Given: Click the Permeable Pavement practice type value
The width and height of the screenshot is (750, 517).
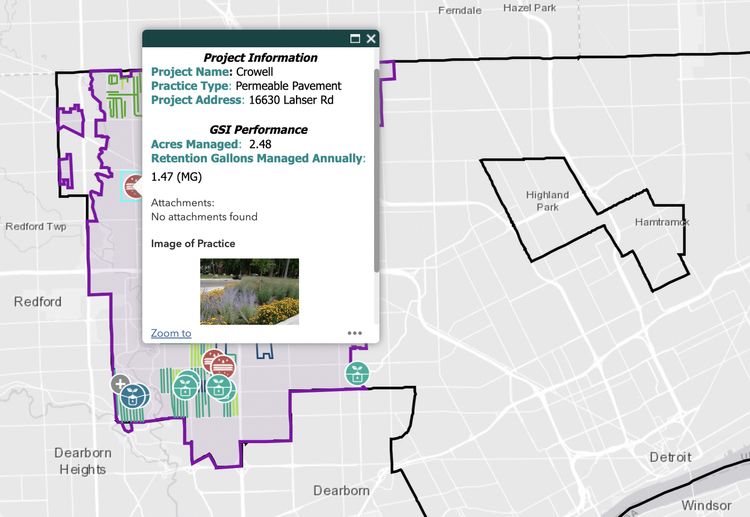Looking at the screenshot, I should point(288,86).
